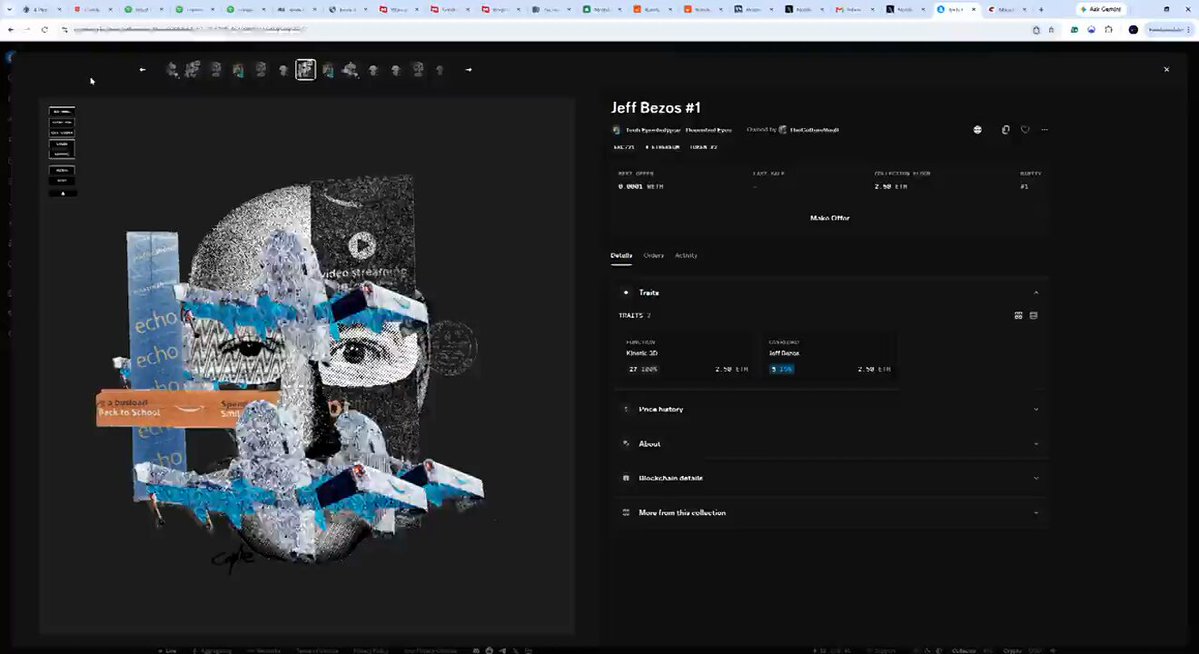Open the Chrome three-dot menu
The height and width of the screenshot is (654, 1199).
coord(1188,29)
